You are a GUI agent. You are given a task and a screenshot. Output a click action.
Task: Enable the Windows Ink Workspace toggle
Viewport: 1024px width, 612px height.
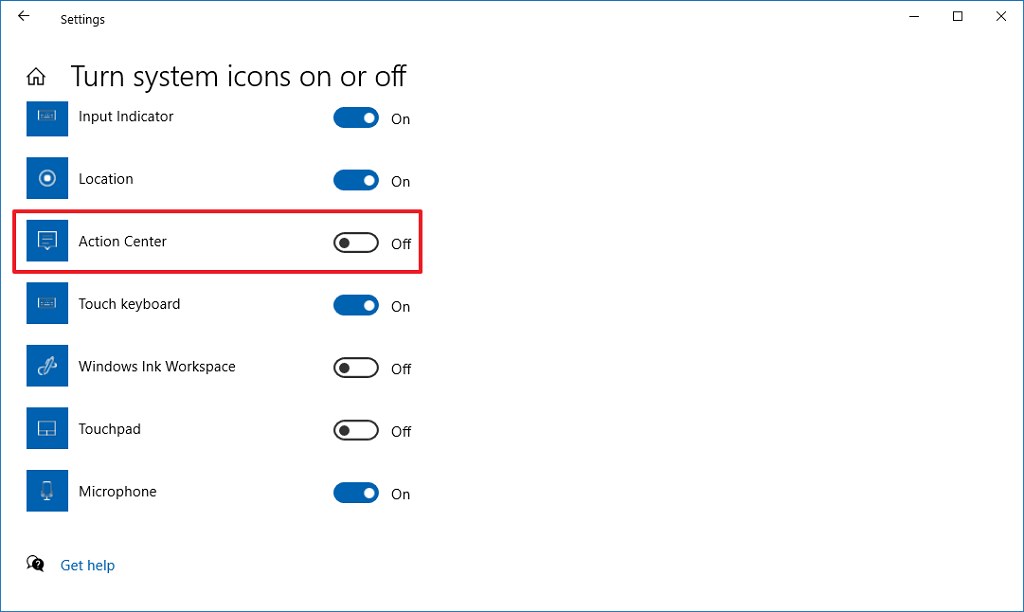pos(355,367)
